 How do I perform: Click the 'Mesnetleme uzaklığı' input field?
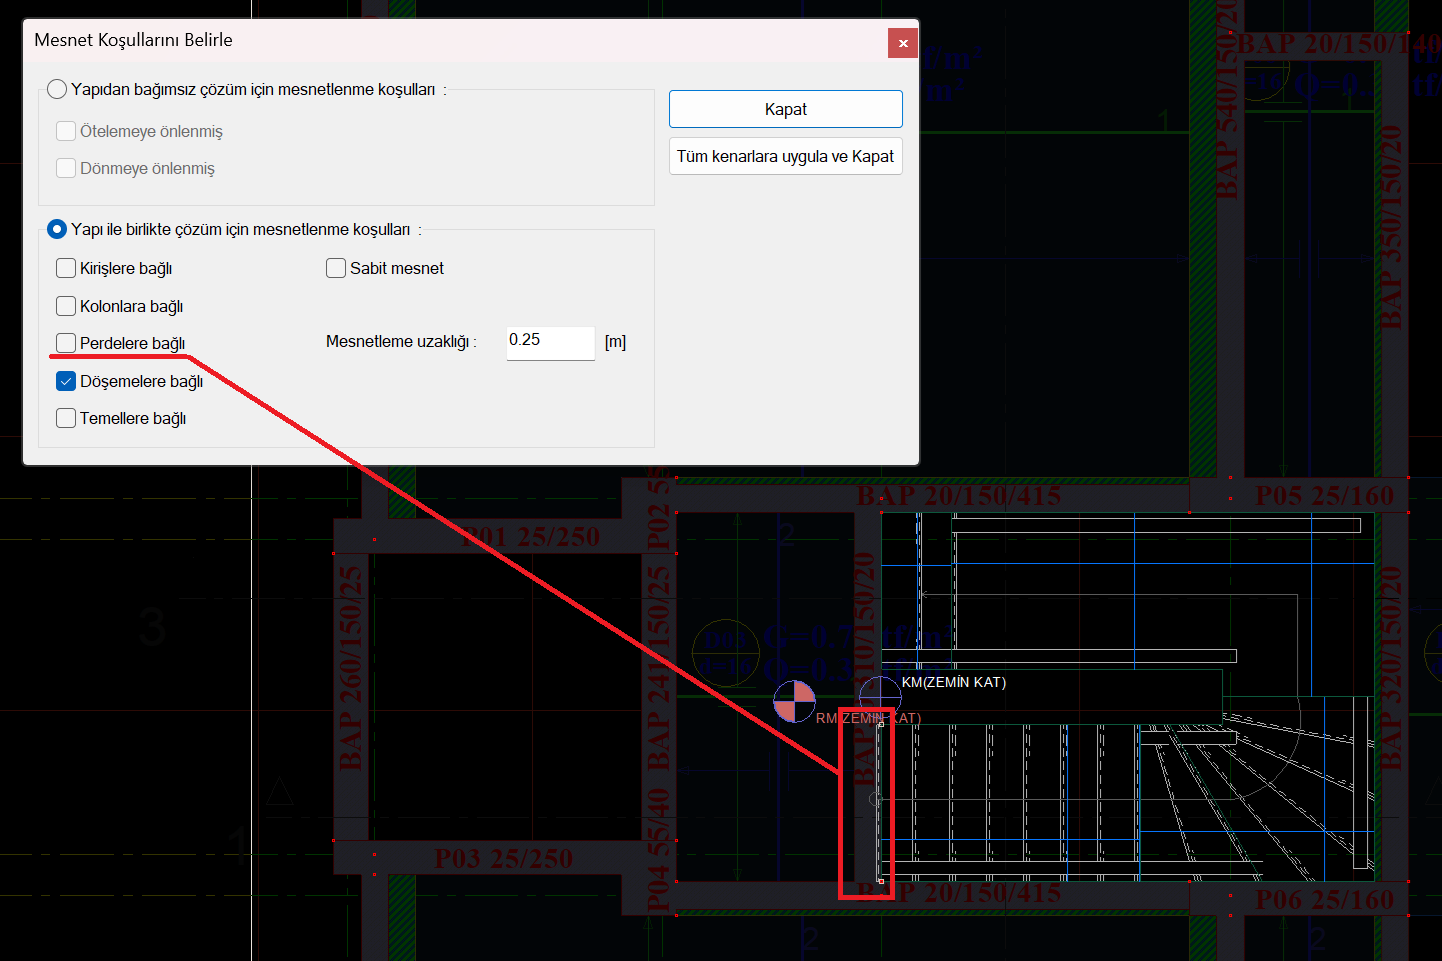point(549,341)
